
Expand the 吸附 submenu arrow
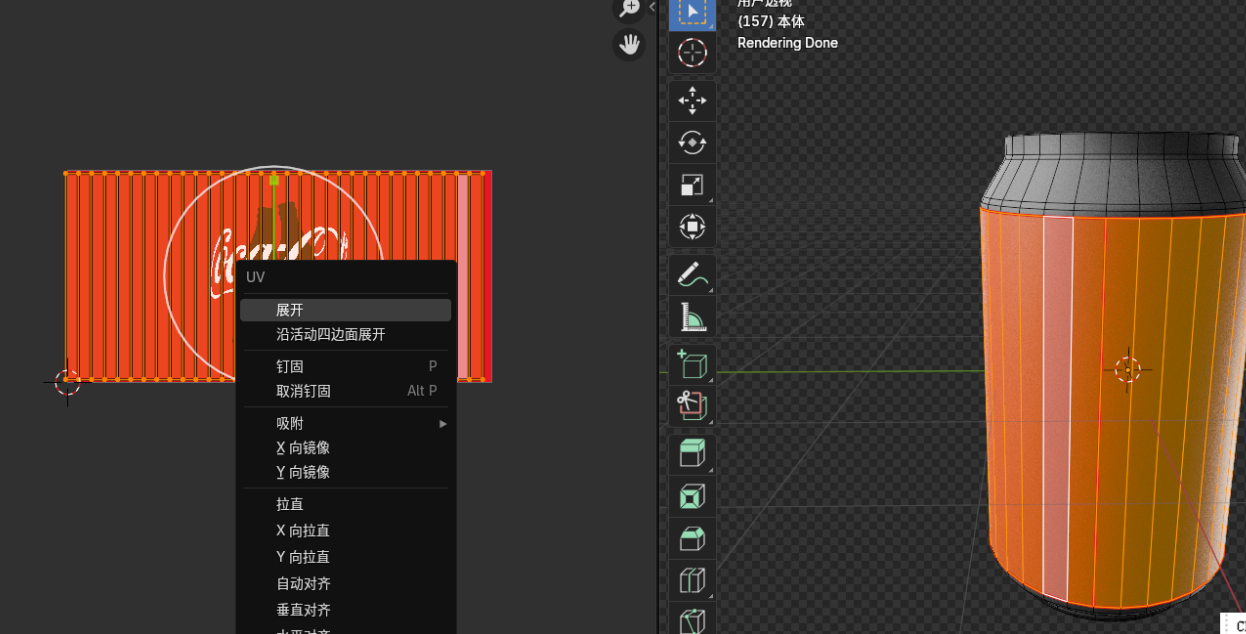443,424
